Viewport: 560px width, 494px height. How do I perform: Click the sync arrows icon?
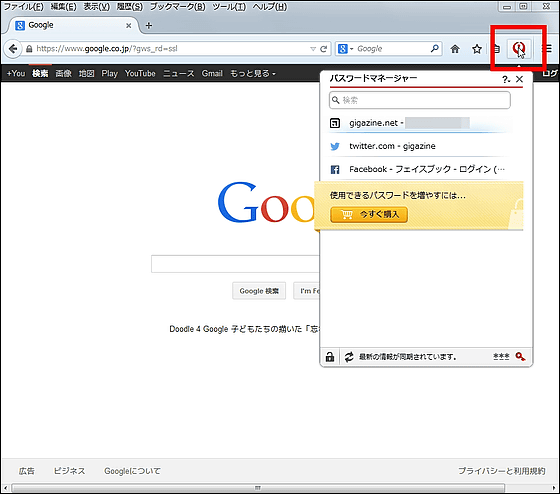click(349, 356)
